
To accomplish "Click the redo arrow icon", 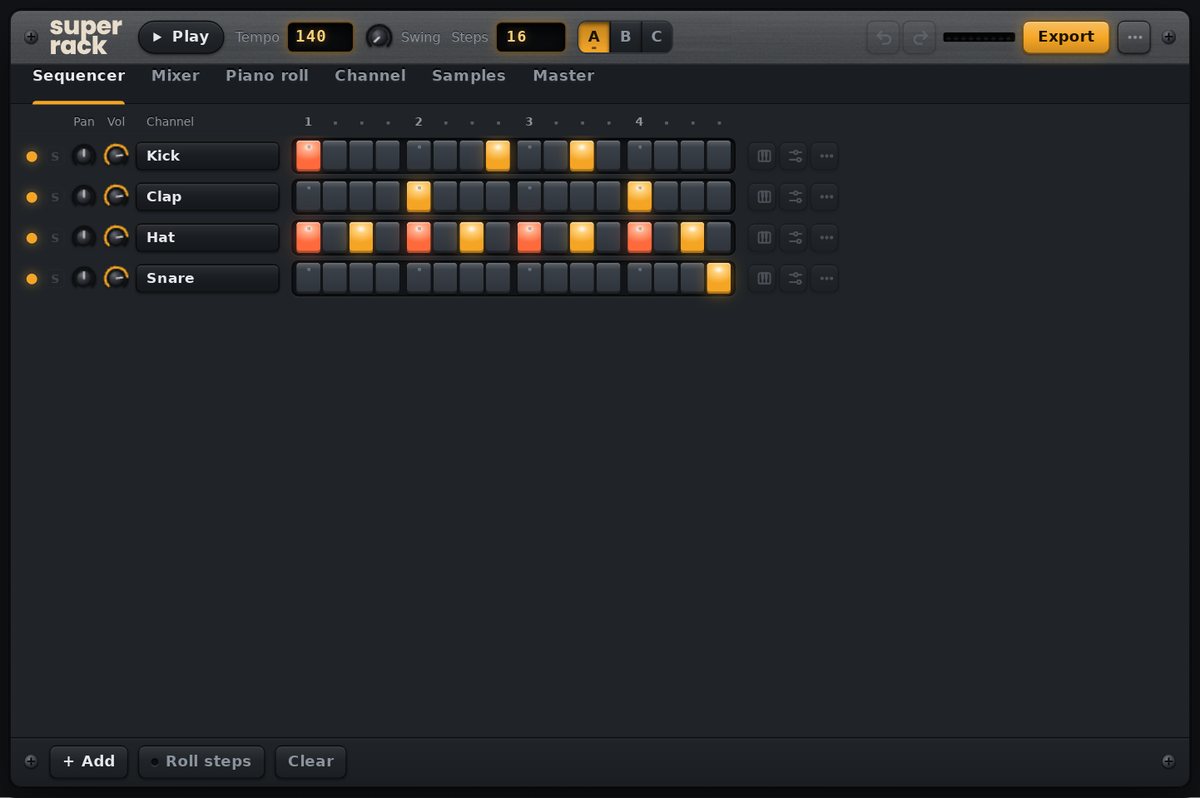I will (x=919, y=37).
